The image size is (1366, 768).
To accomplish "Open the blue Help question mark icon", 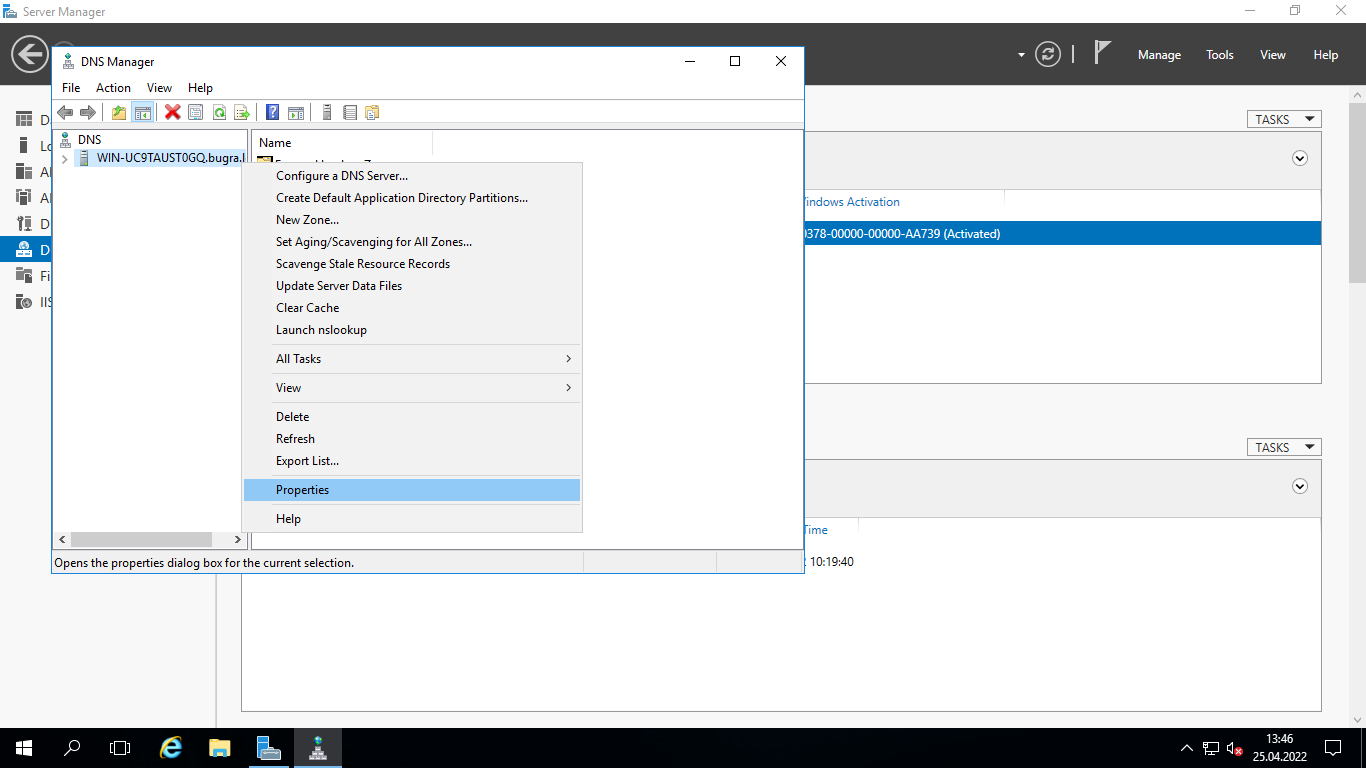I will tap(272, 112).
